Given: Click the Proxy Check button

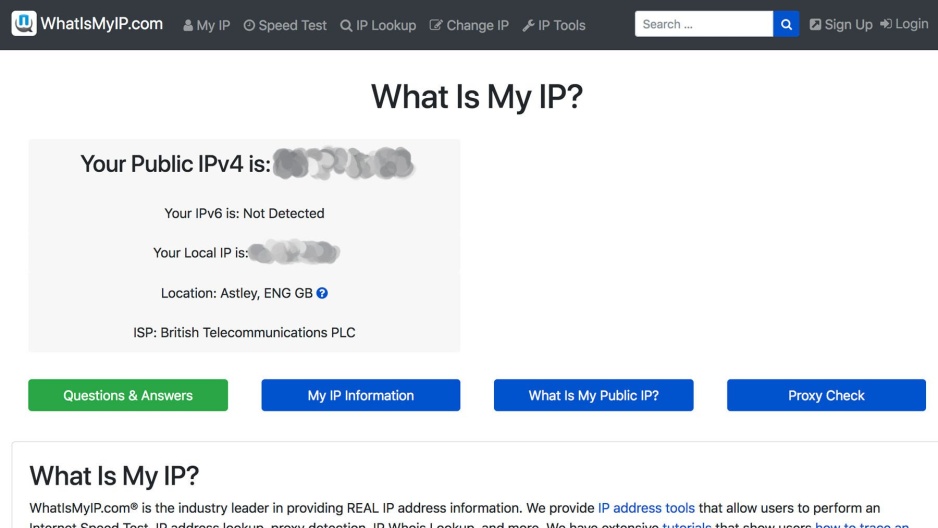Looking at the screenshot, I should coord(826,395).
